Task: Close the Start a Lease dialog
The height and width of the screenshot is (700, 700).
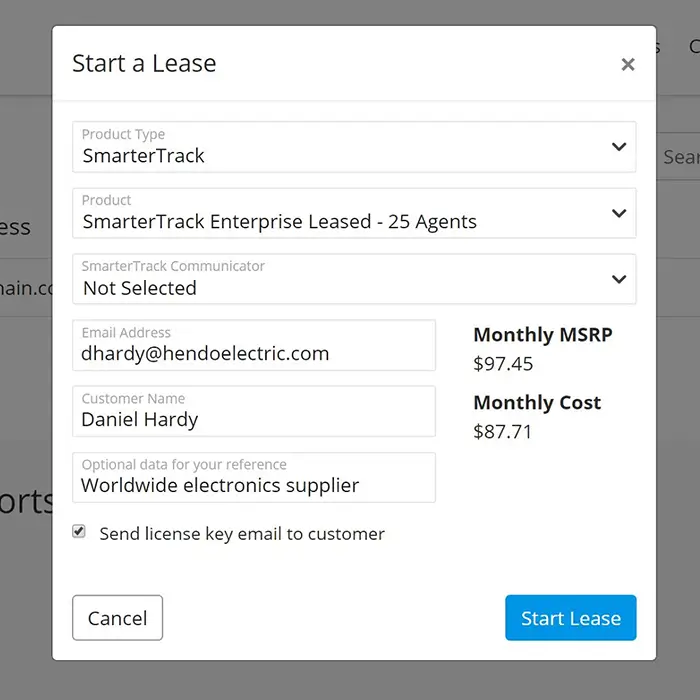Action: [628, 64]
